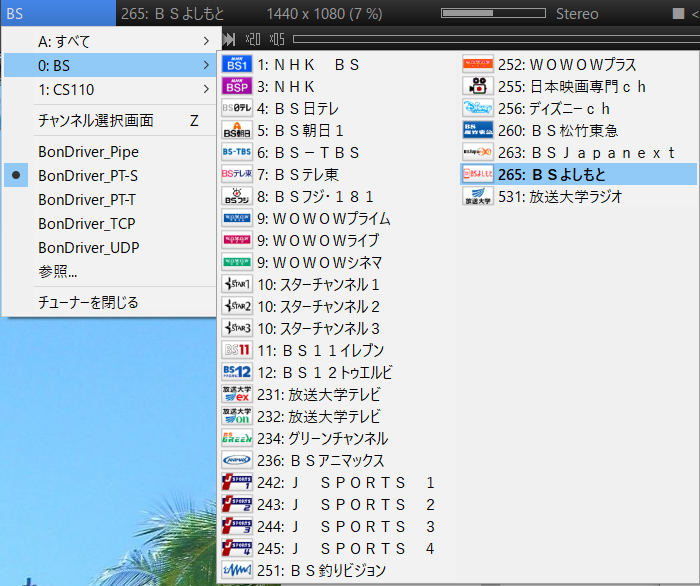The height and width of the screenshot is (586, 700).
Task: Click the Stereo audio mode label
Action: (577, 14)
